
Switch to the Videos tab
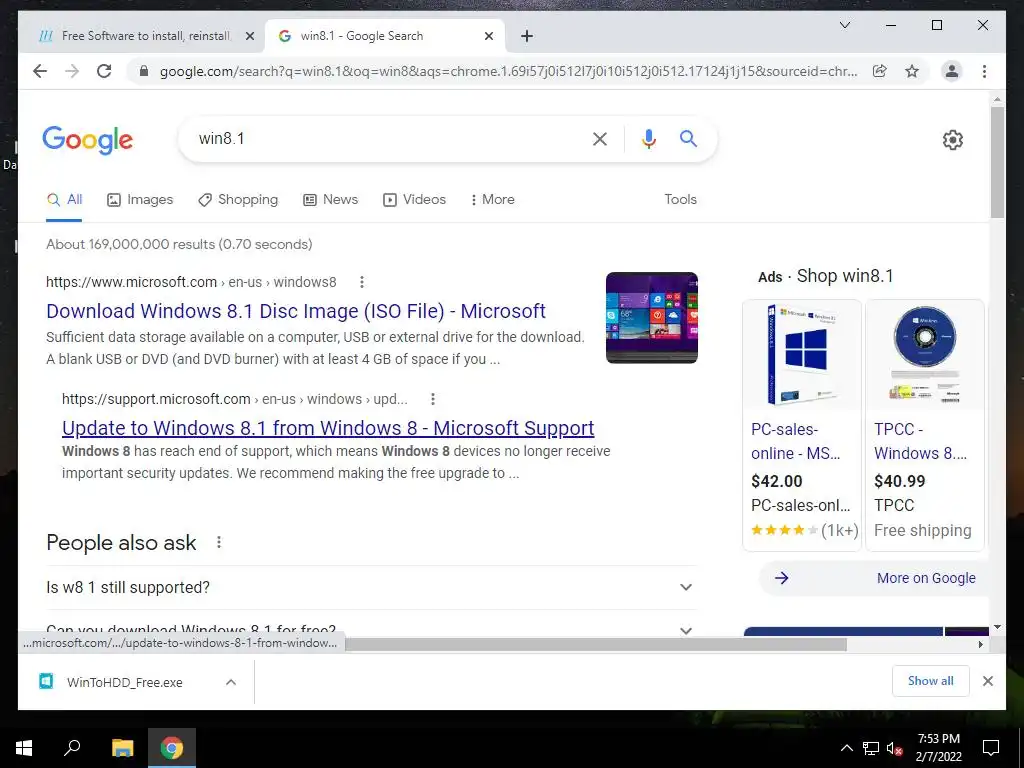pyautogui.click(x=414, y=200)
